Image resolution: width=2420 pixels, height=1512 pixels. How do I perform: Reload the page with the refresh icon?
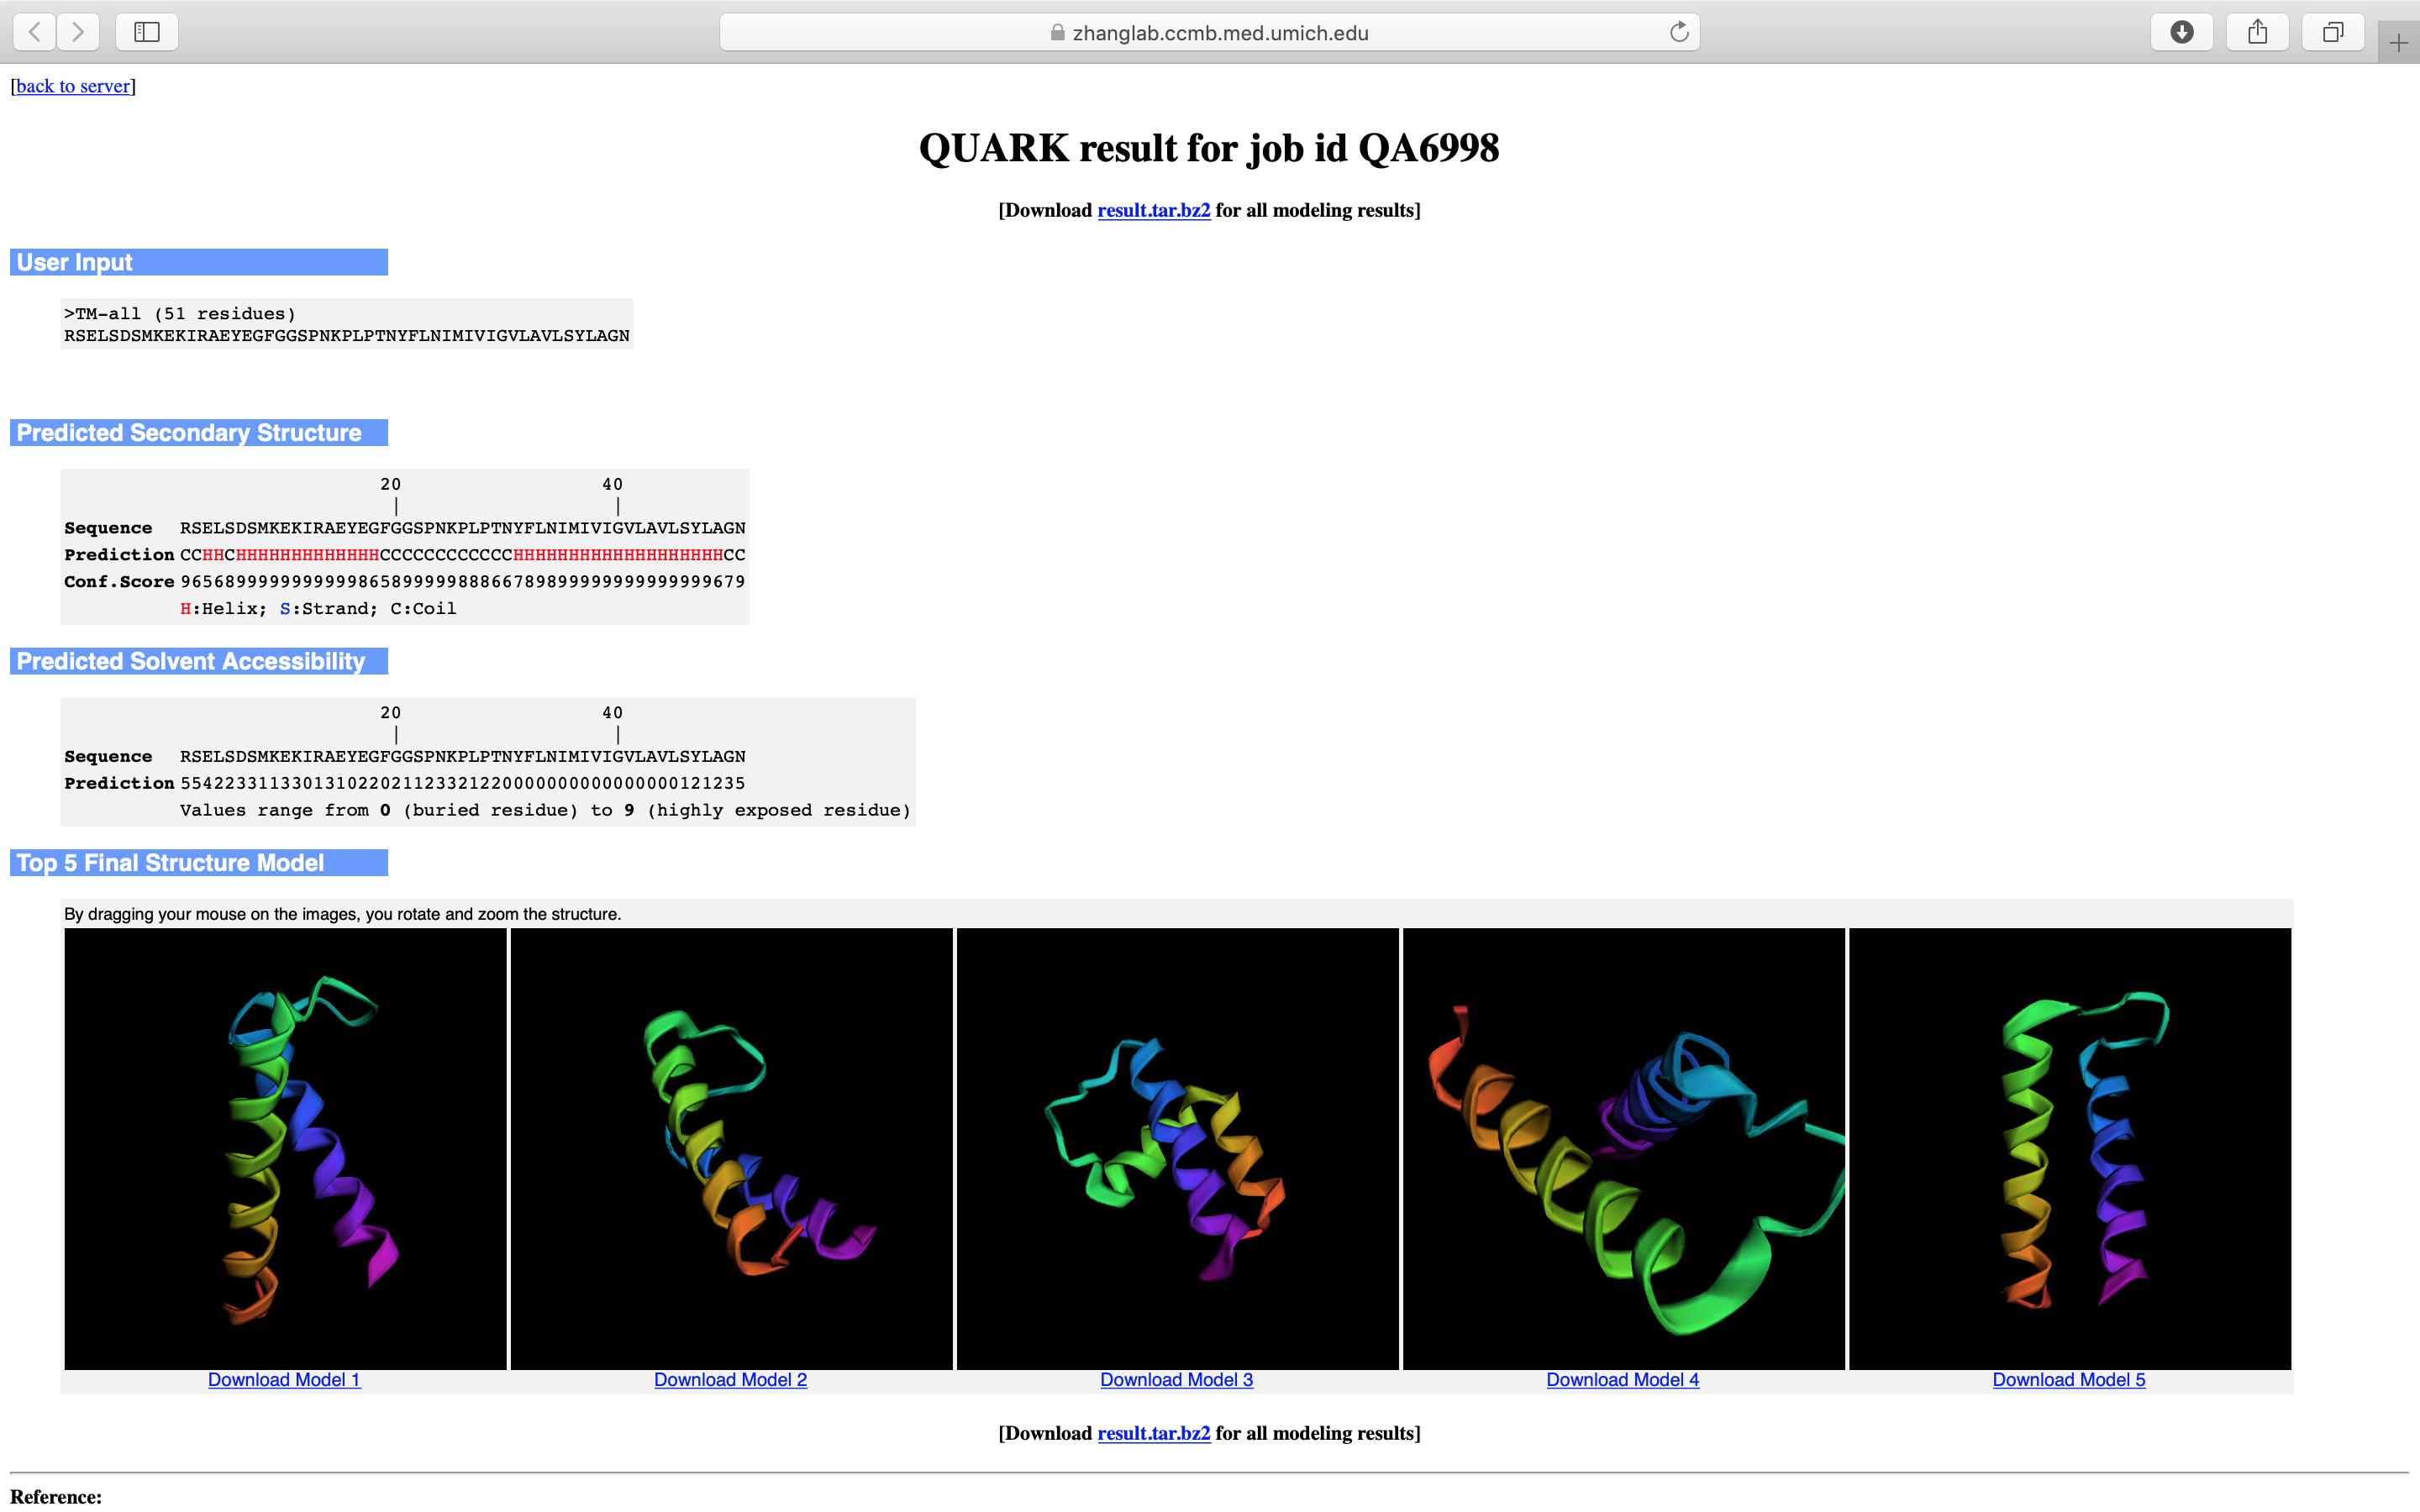(x=1679, y=32)
